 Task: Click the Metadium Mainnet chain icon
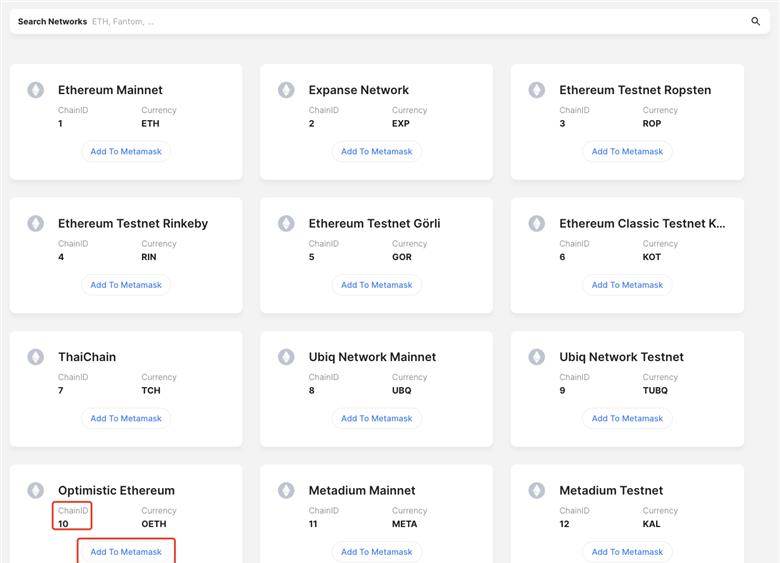pyautogui.click(x=286, y=490)
